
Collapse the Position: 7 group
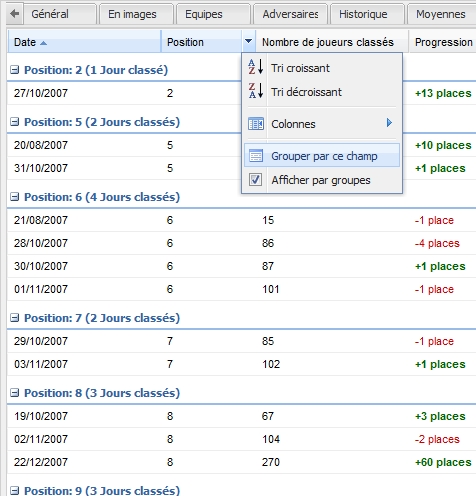[14, 318]
